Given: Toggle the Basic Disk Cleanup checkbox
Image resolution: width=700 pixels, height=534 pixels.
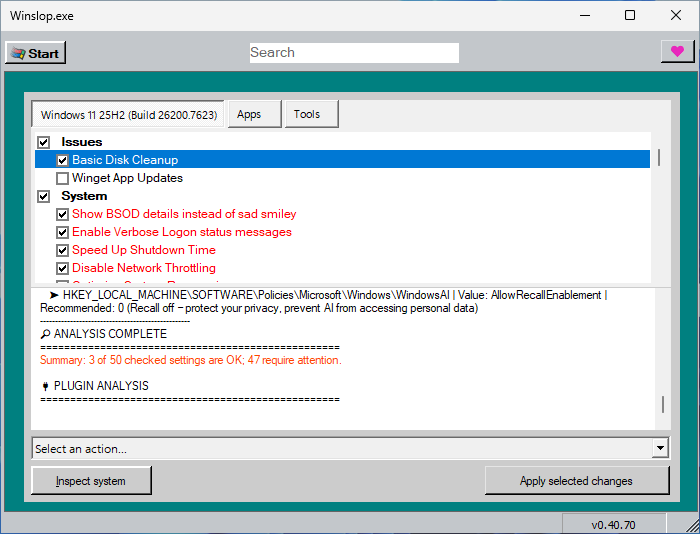Looking at the screenshot, I should 63,160.
